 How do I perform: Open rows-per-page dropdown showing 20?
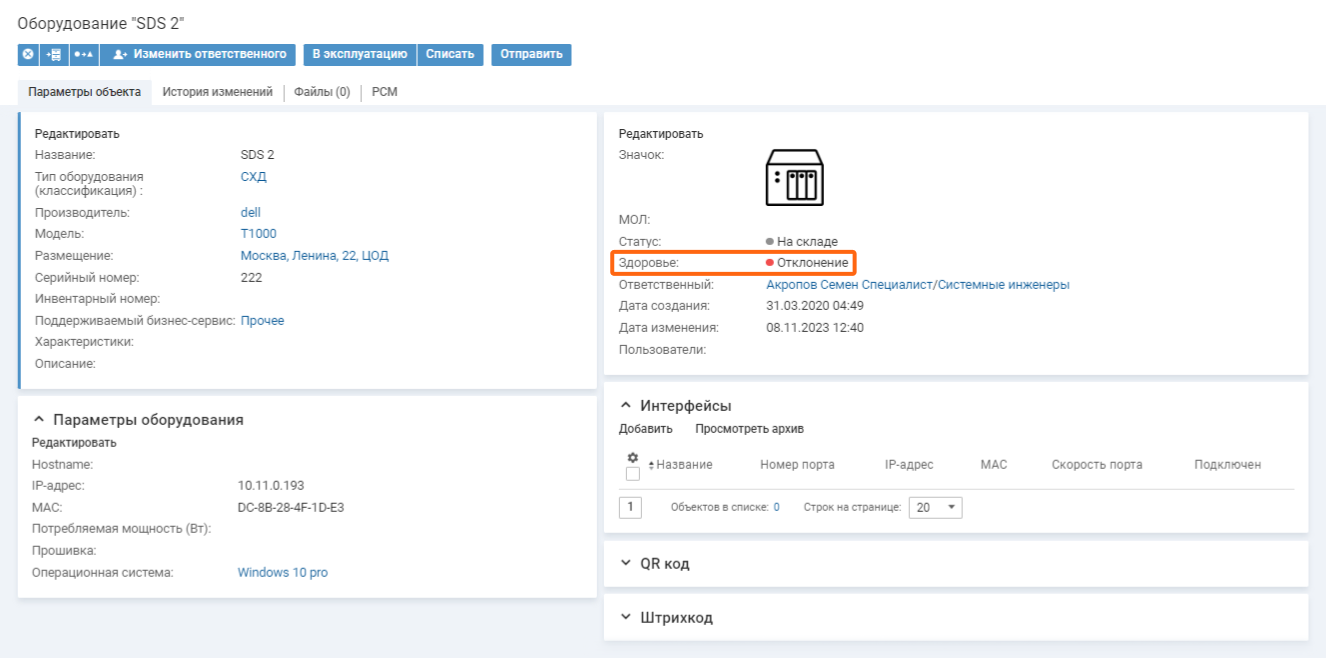coord(935,507)
